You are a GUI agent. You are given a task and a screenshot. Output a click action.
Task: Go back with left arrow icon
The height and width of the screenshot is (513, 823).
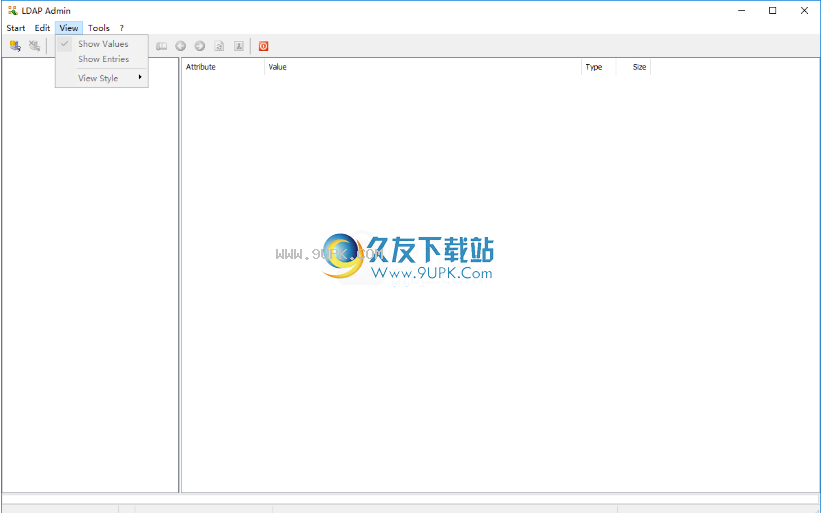click(181, 46)
